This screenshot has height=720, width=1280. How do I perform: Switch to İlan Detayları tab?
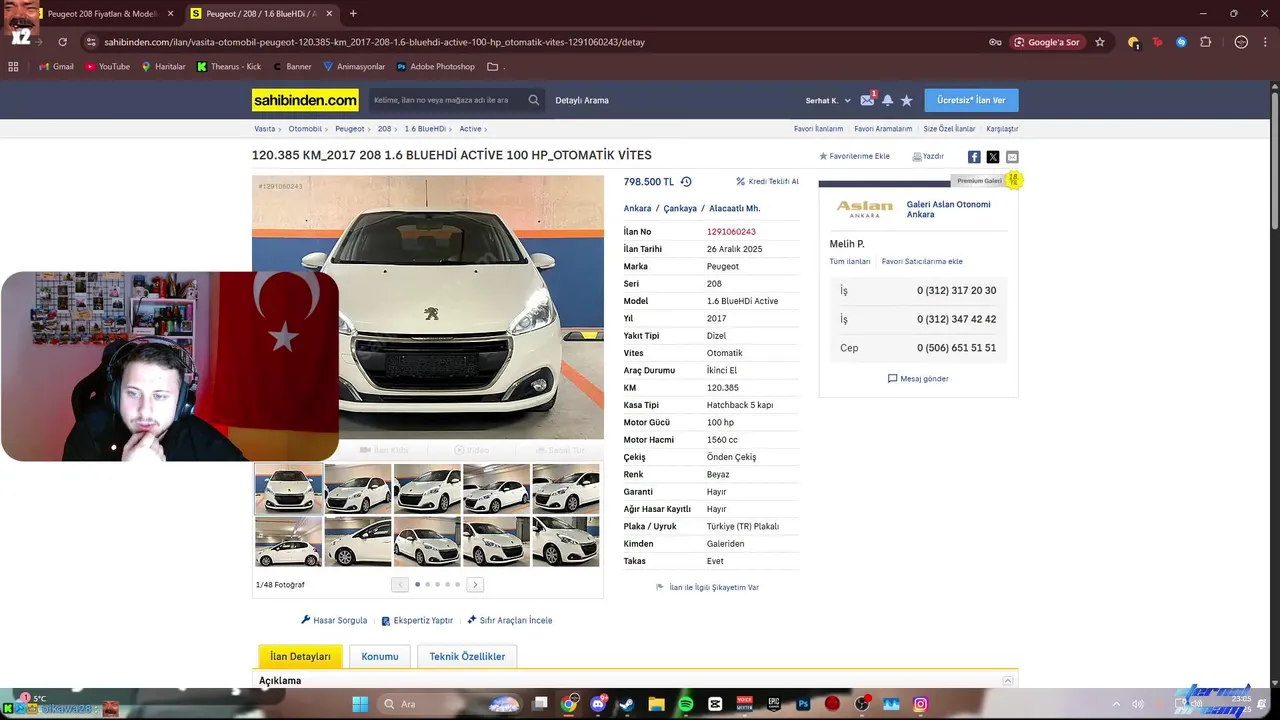(x=300, y=656)
